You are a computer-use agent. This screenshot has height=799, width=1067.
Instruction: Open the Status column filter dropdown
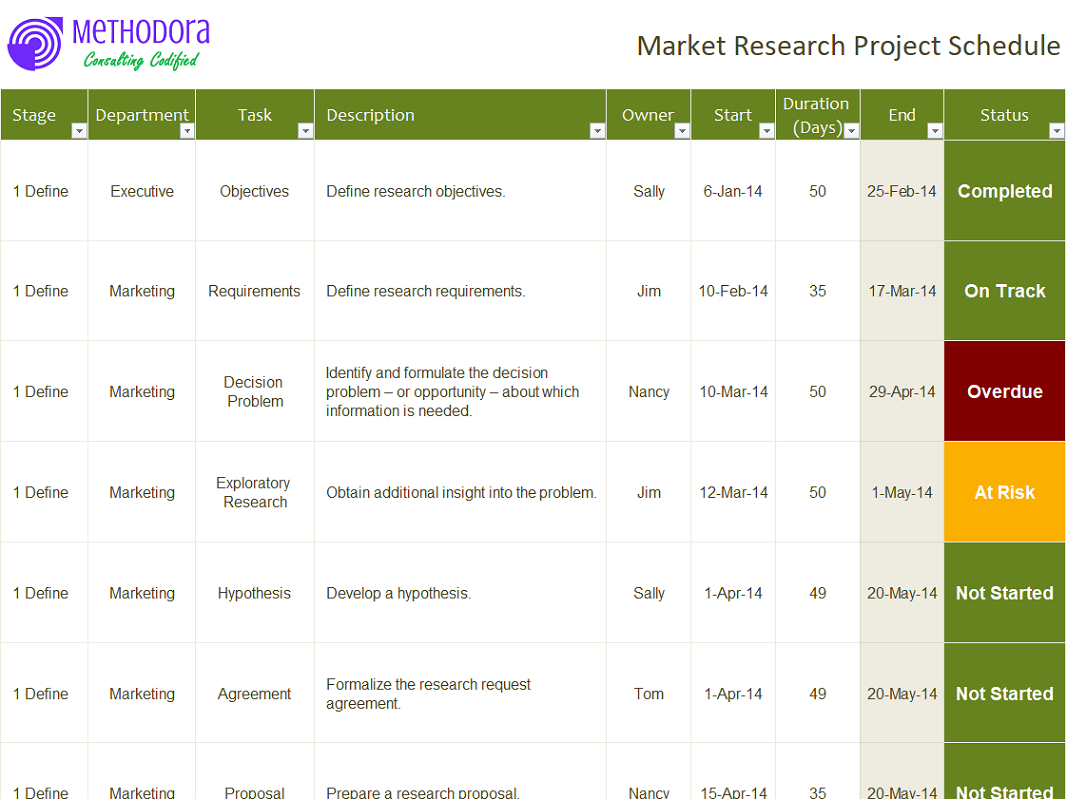(x=1056, y=131)
